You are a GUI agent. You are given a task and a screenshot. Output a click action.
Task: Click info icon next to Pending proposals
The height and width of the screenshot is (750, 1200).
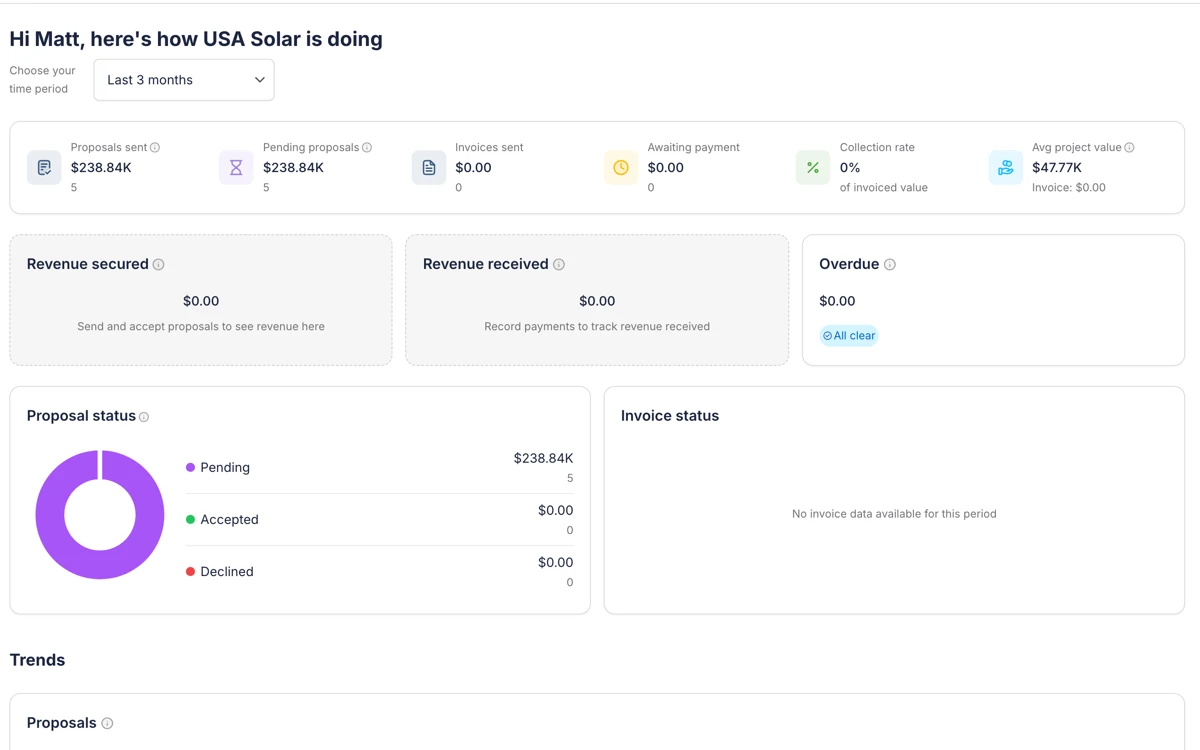click(367, 147)
